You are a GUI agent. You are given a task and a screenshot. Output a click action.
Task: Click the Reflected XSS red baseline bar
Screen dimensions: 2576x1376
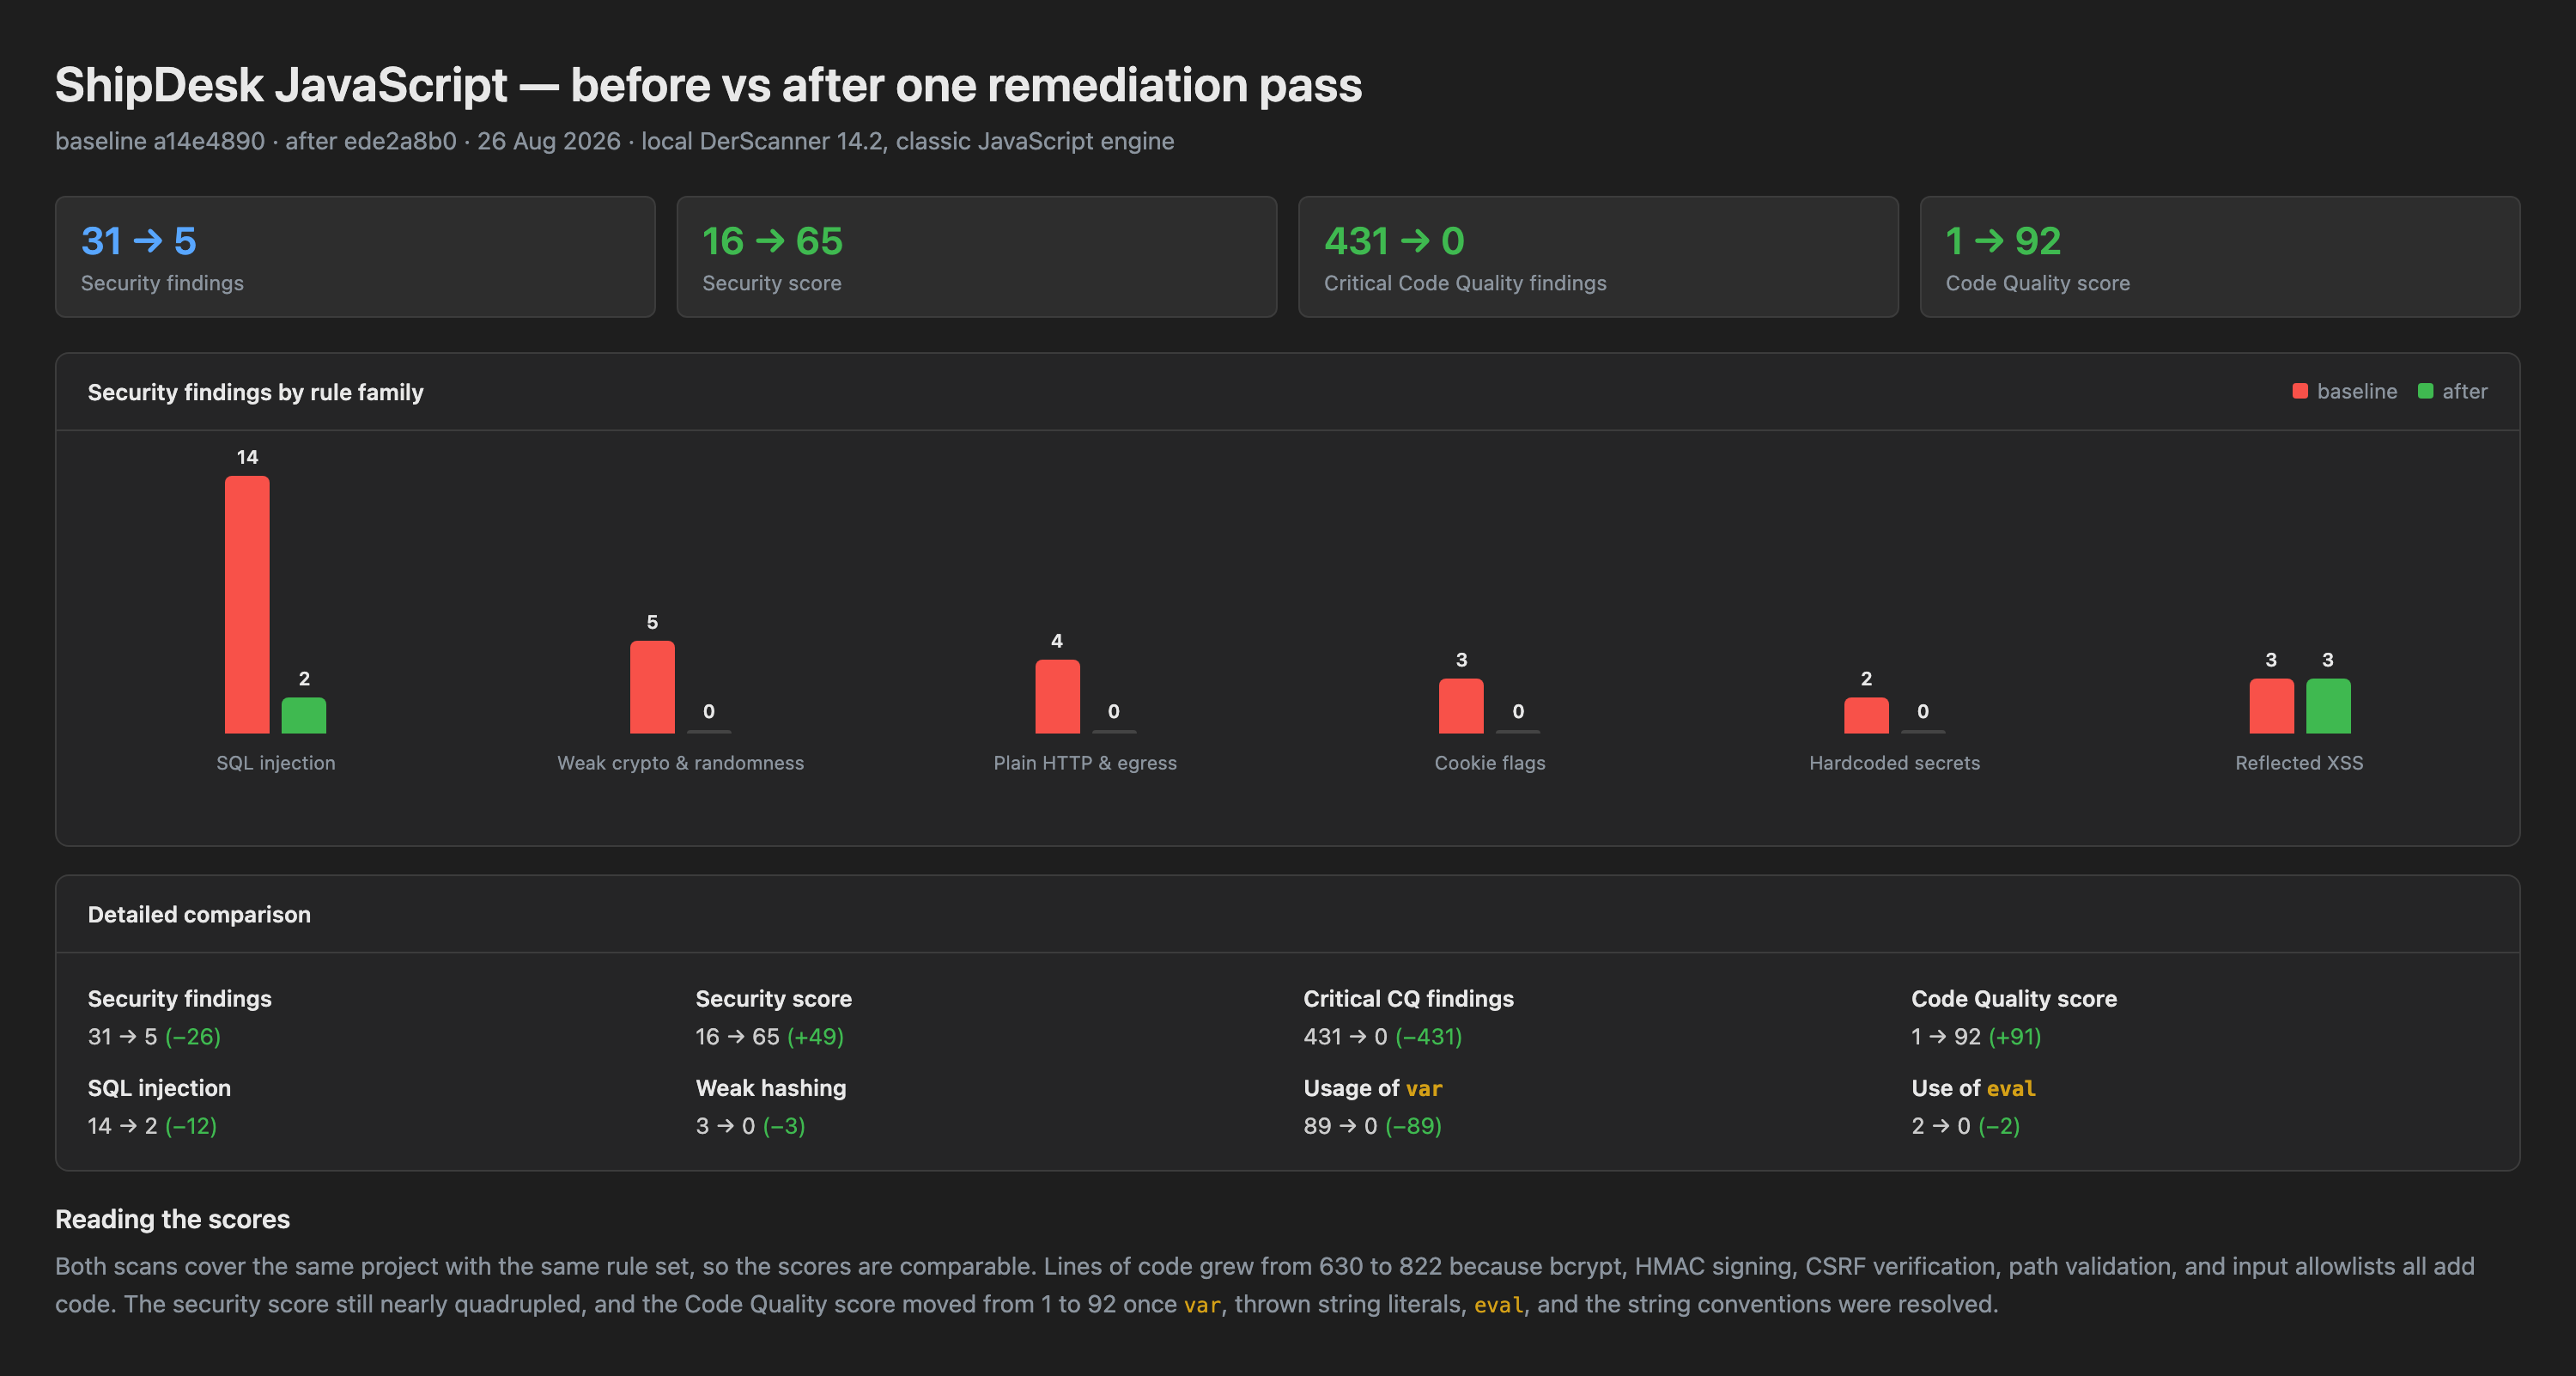(x=2271, y=706)
